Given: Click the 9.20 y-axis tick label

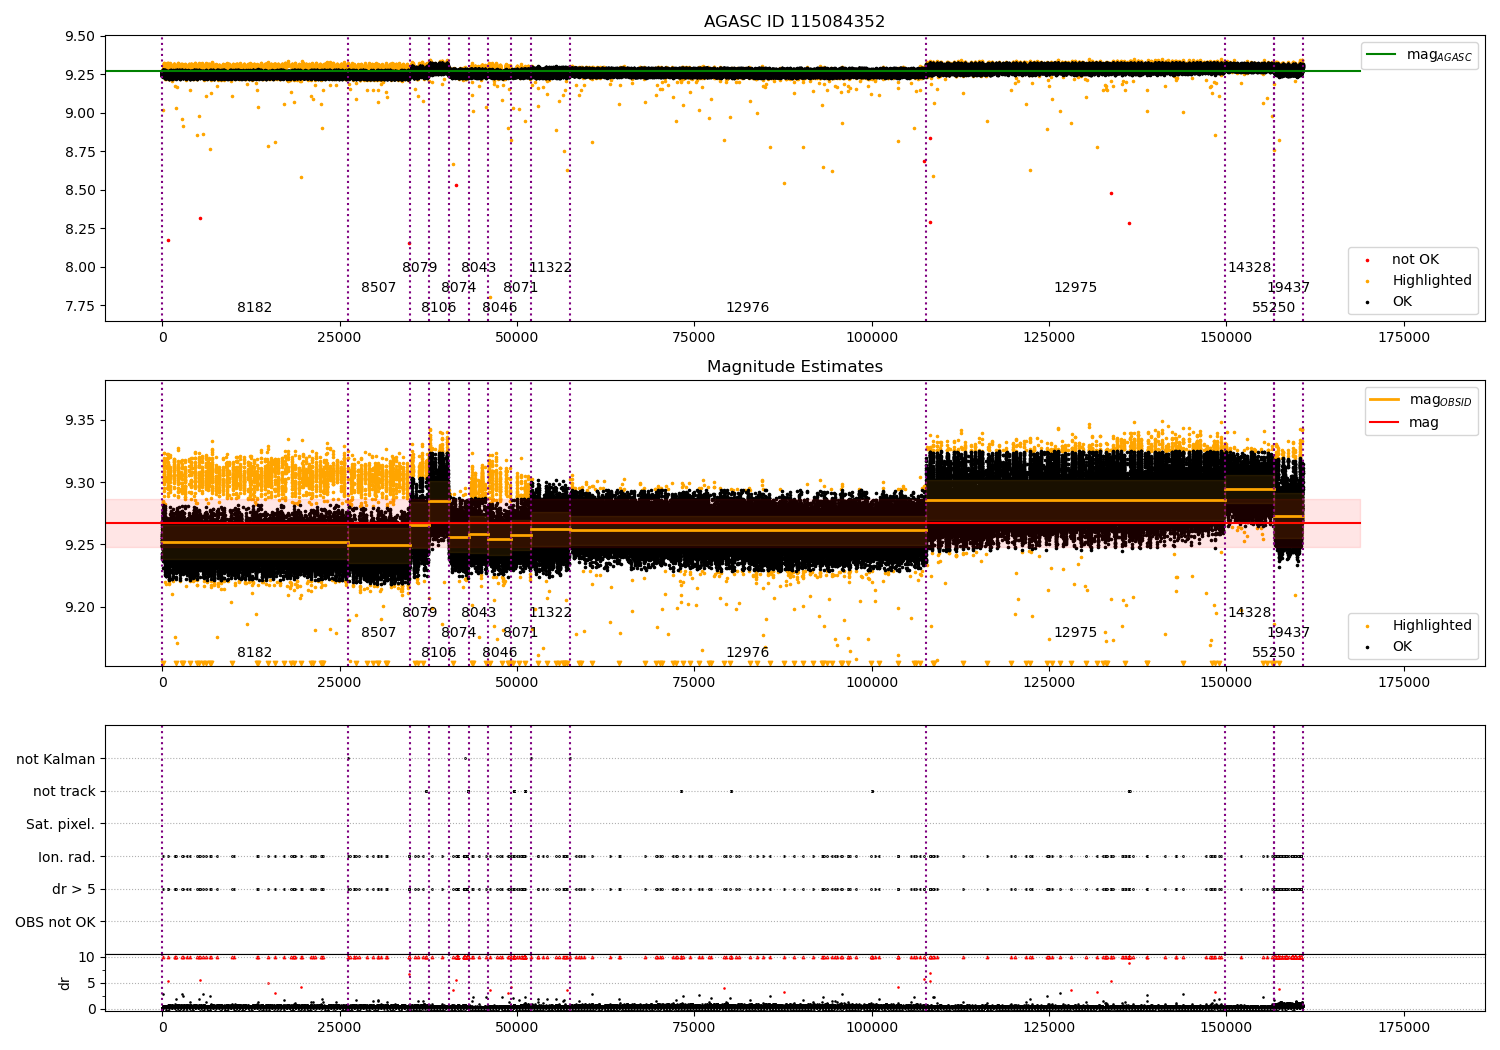Looking at the screenshot, I should 79,607.
